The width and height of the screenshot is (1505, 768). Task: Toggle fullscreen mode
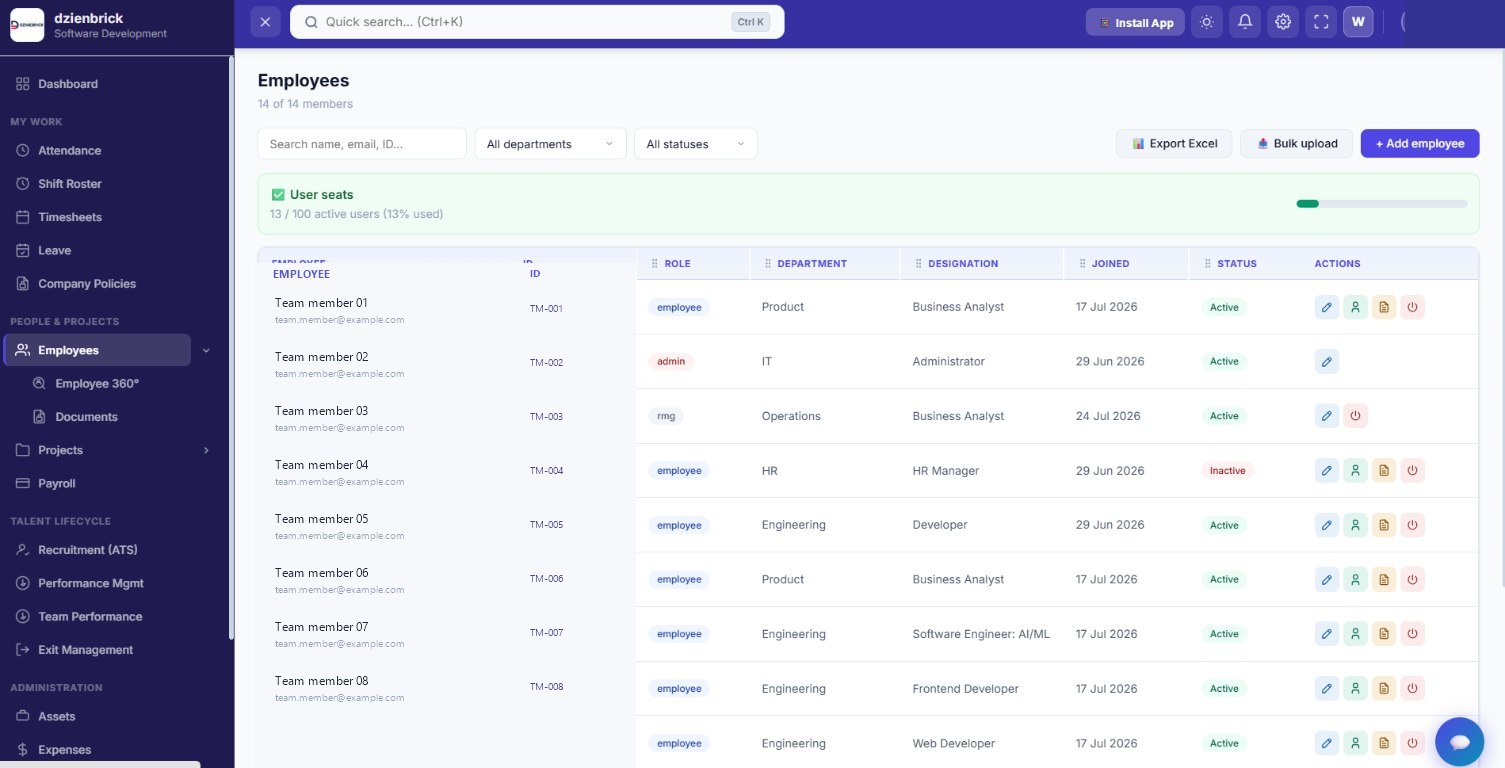tap(1321, 22)
